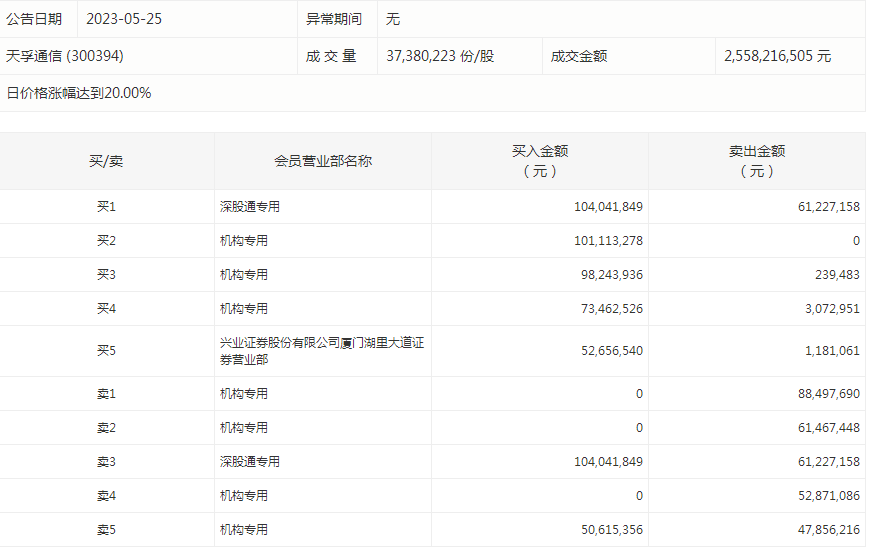The image size is (869, 549).
Task: Click 机构专用 in the 买3 row
Action: [x=244, y=274]
